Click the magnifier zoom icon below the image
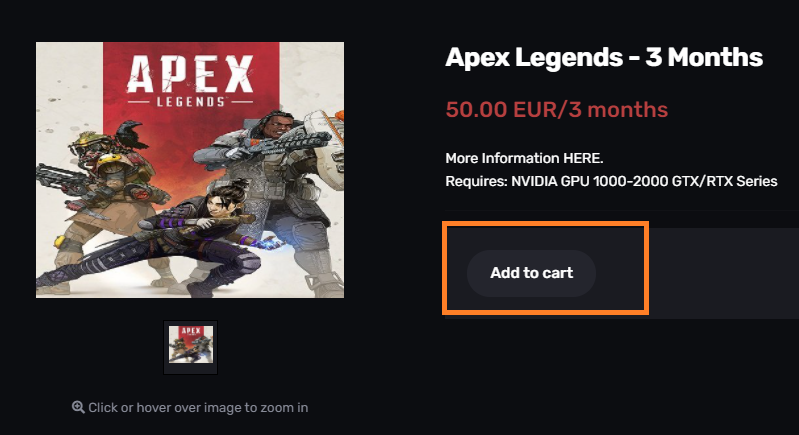The image size is (799, 435). point(78,407)
